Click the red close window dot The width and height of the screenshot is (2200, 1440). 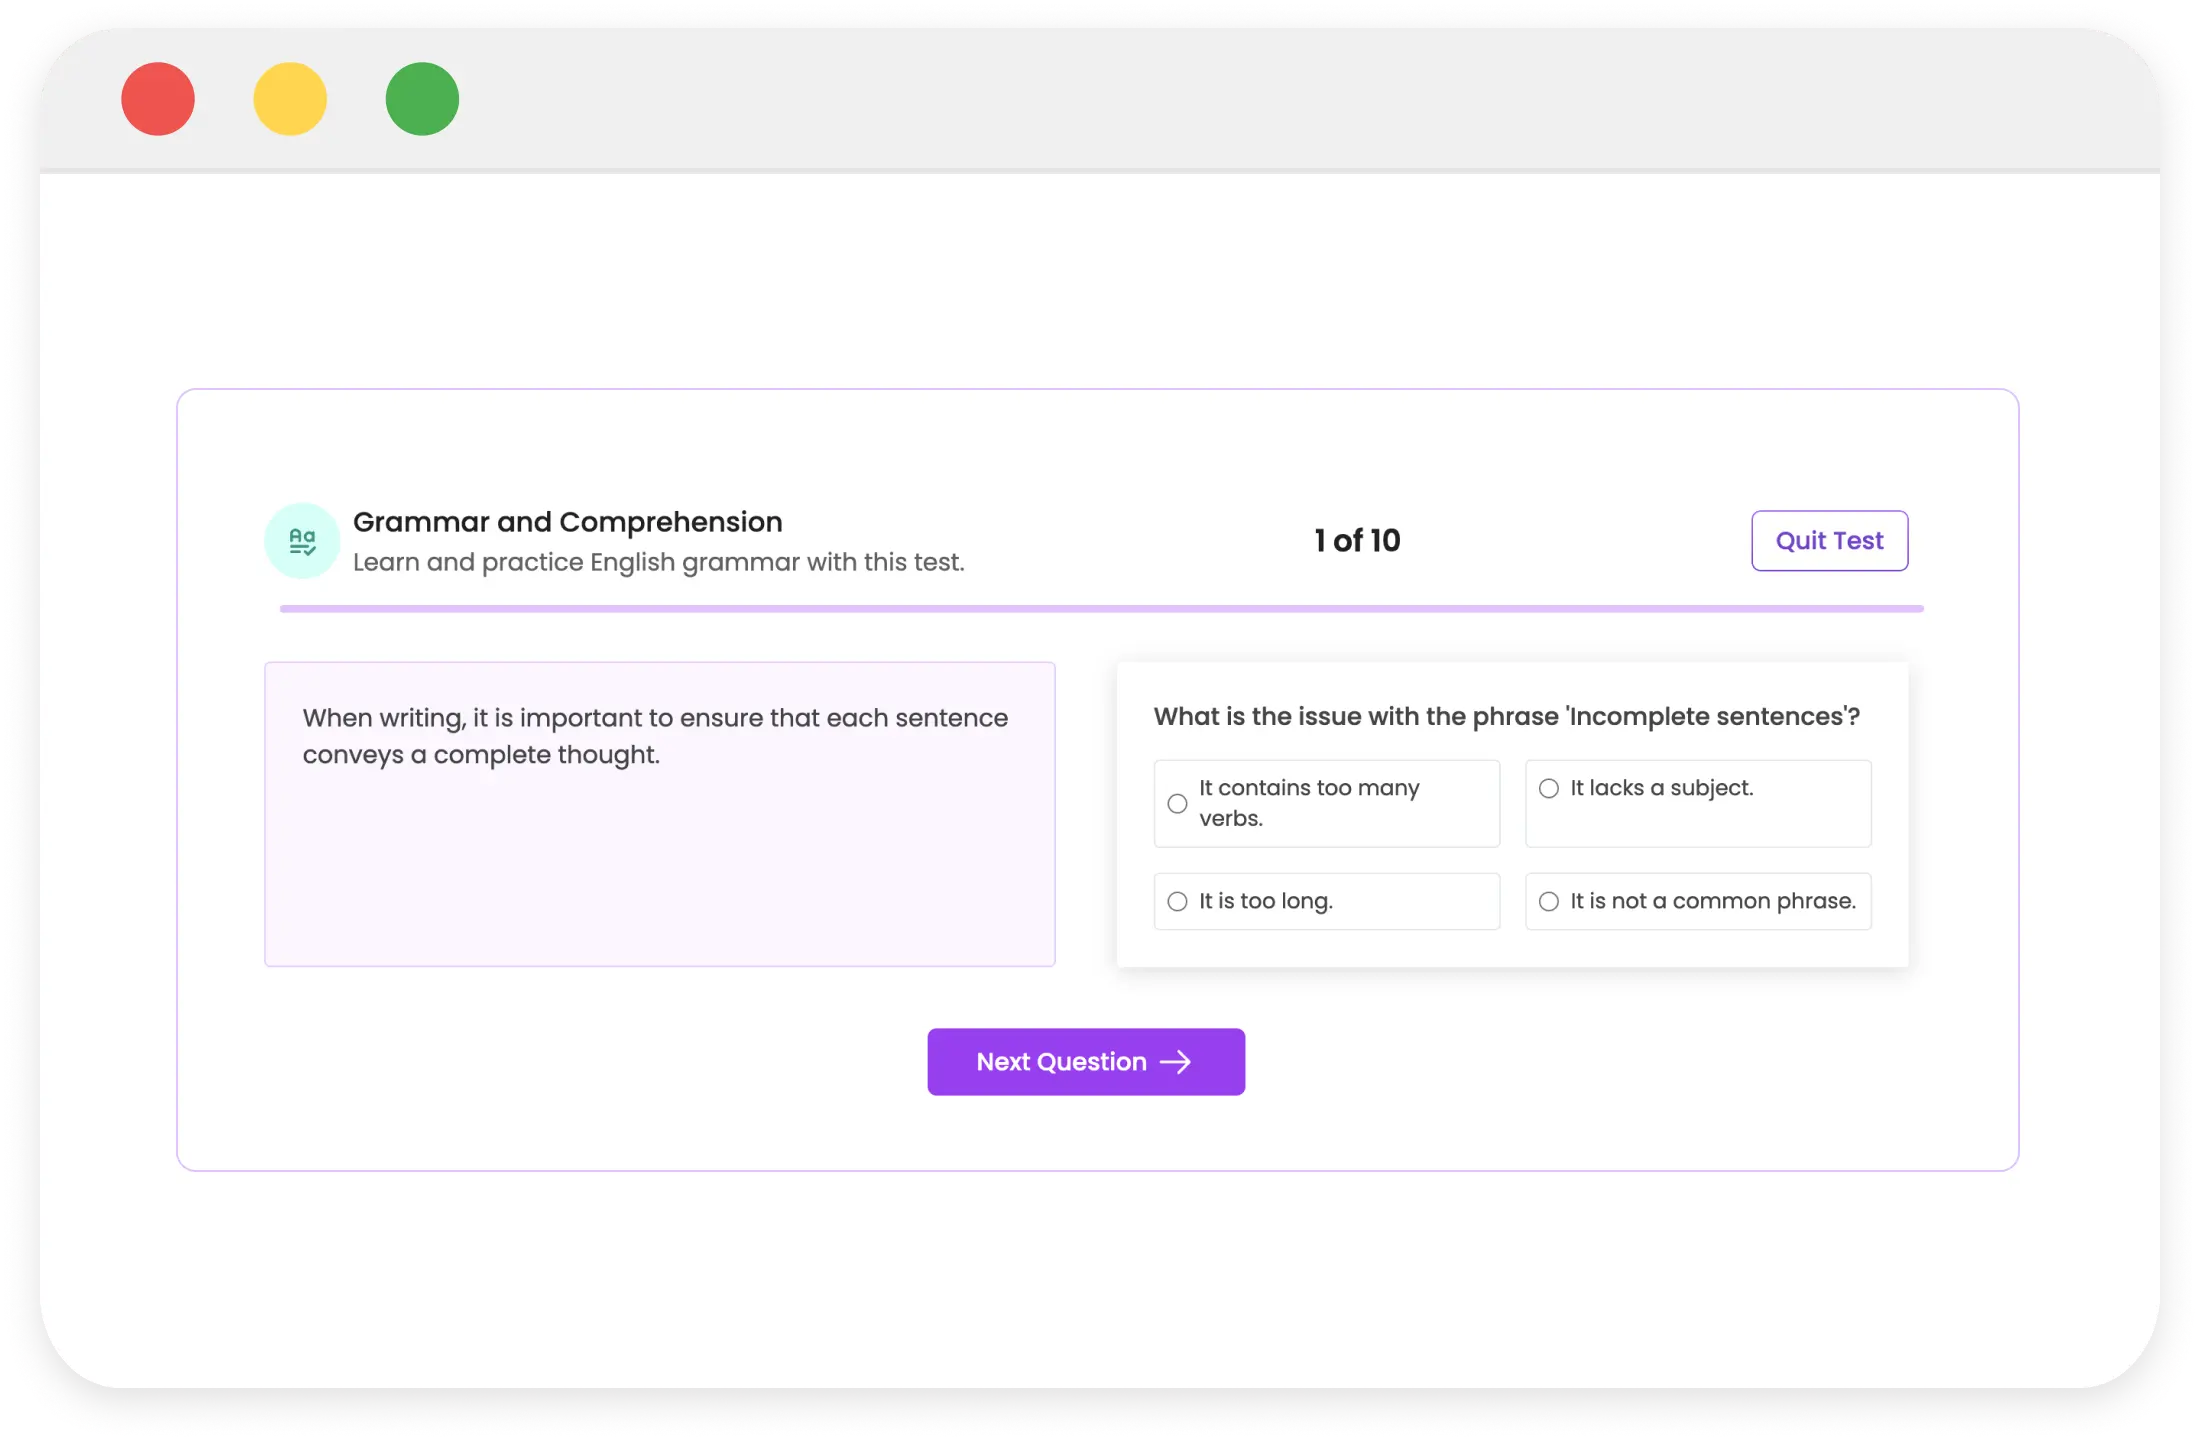coord(158,99)
